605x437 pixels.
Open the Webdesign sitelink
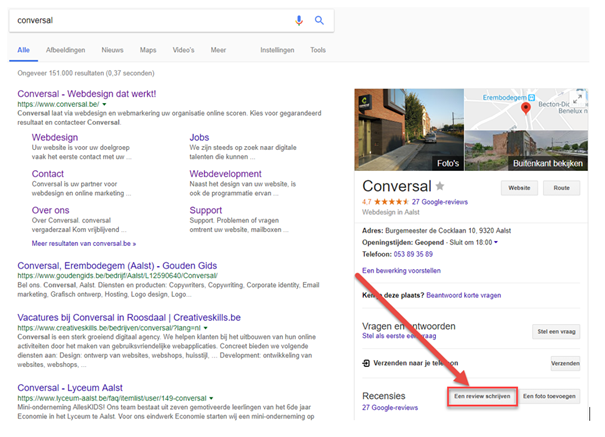click(x=55, y=137)
